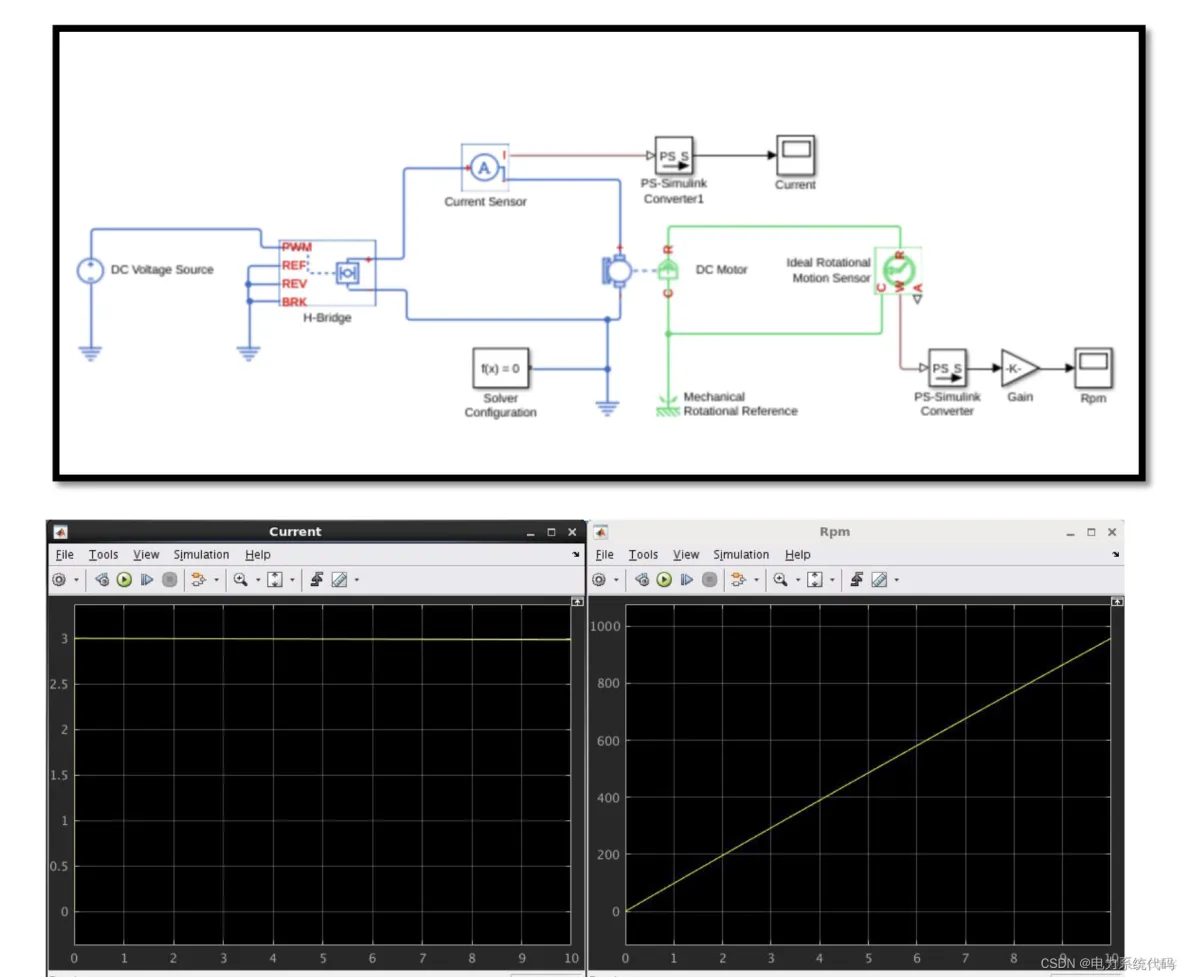Click the DC Motor label text
Screen dimensions: 1184x977
[x=721, y=270]
